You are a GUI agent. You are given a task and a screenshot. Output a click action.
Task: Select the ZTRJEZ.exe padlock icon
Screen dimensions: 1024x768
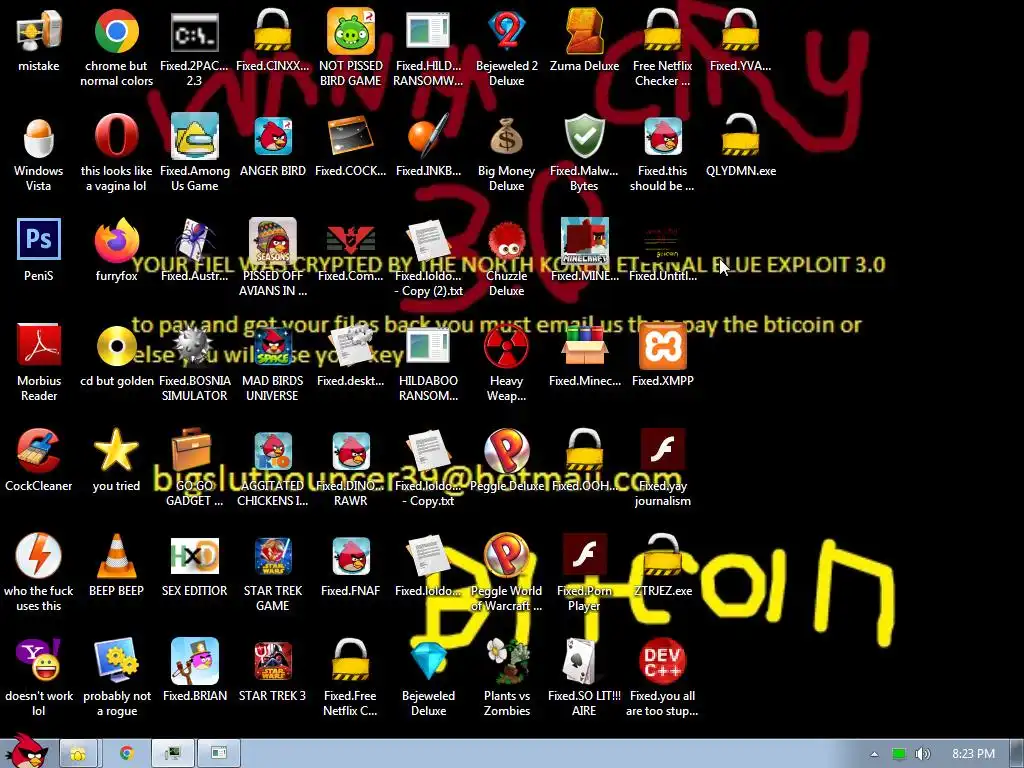pos(662,556)
